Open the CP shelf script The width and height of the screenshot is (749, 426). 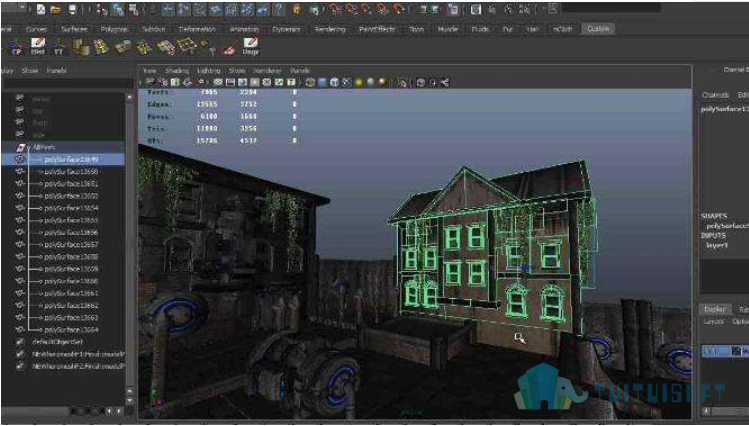point(16,47)
